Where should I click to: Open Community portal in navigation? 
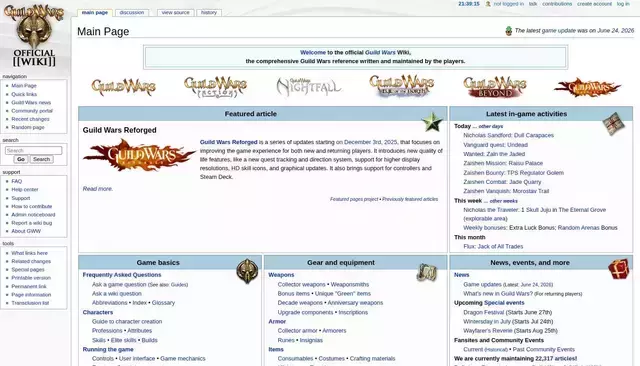32,111
